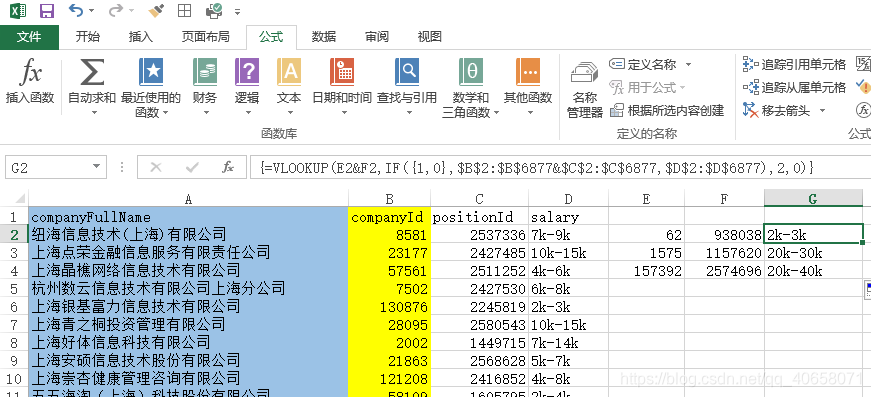This screenshot has height=397, width=871.
Task: Switch to the 开始 Home tab
Action: (x=88, y=37)
